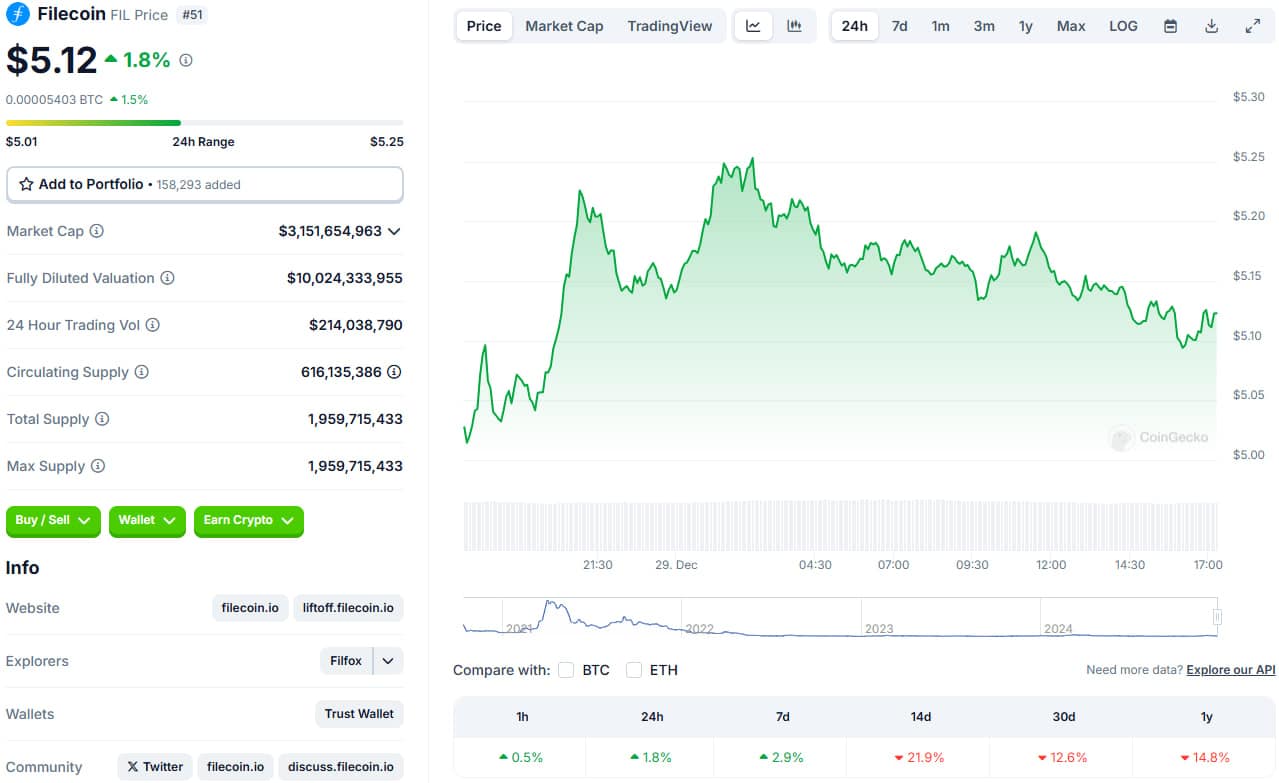Select the 3m time range

click(984, 26)
